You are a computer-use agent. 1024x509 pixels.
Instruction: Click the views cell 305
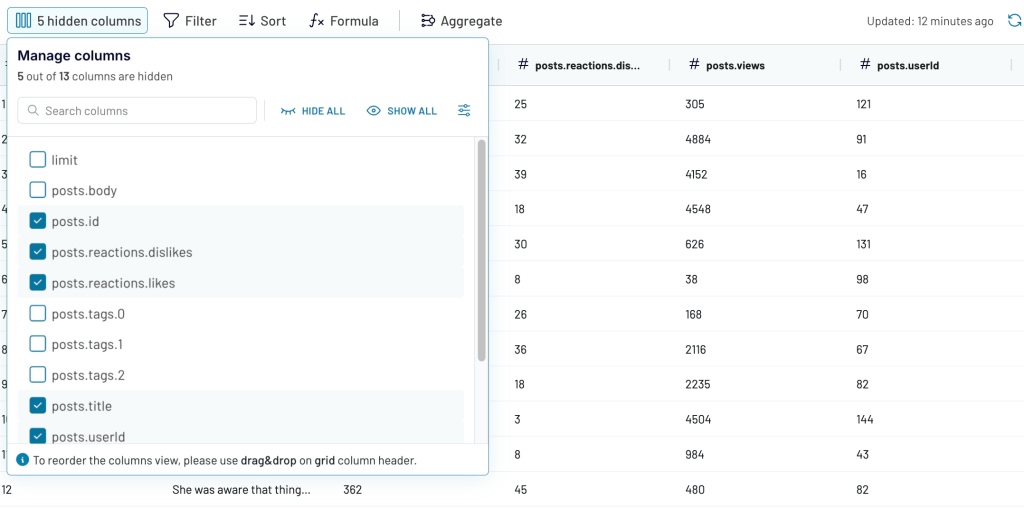click(695, 104)
